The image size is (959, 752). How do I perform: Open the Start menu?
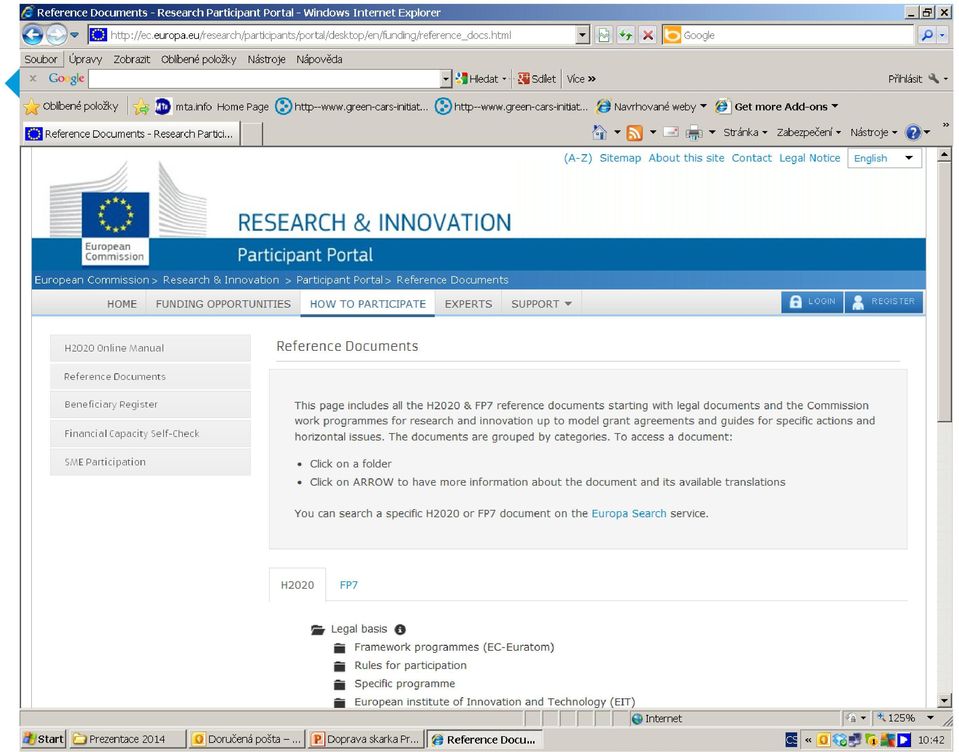click(x=43, y=739)
